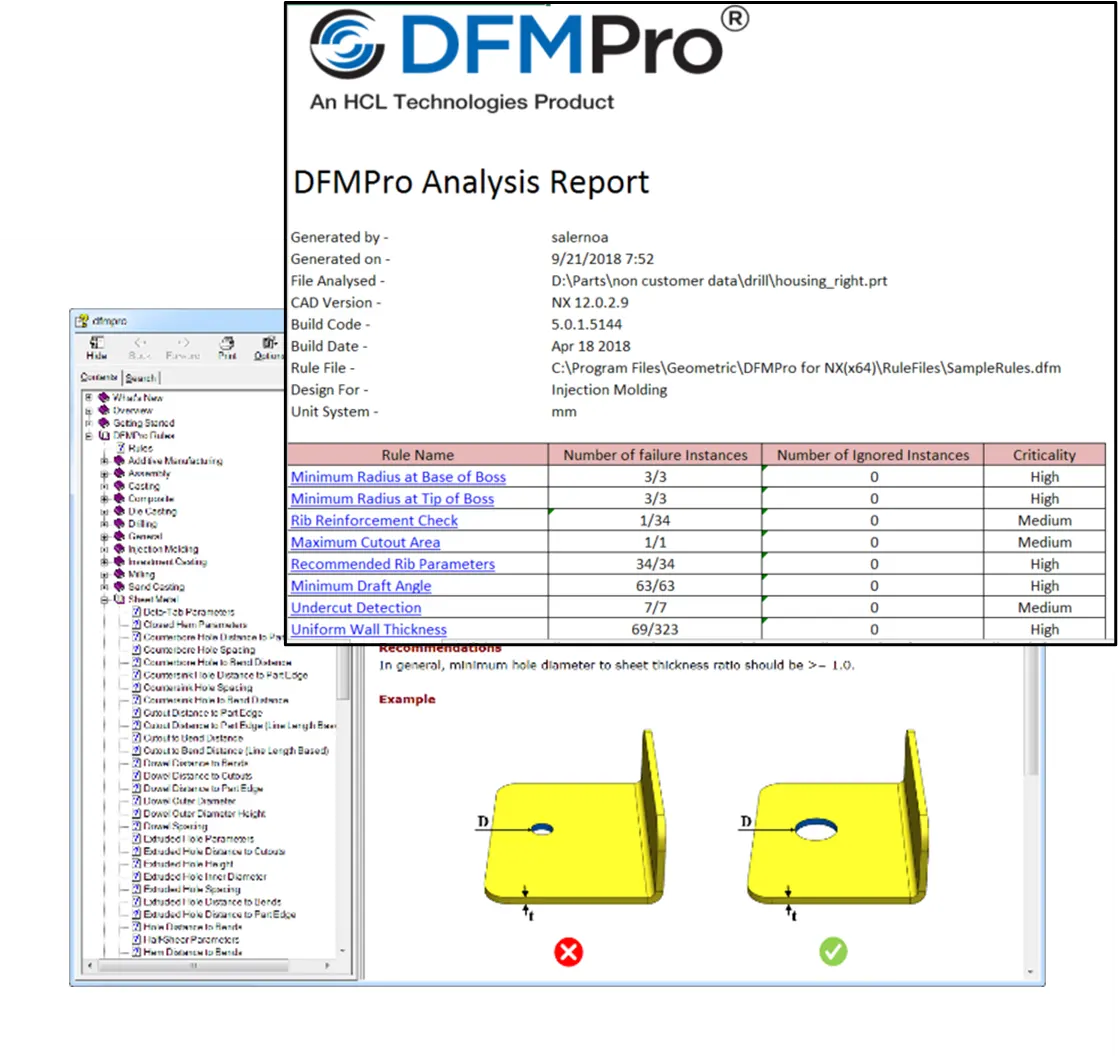Image resolution: width=1118 pixels, height=1056 pixels.
Task: Select Counterbore Hole Spacing help topic
Action: coord(199,650)
